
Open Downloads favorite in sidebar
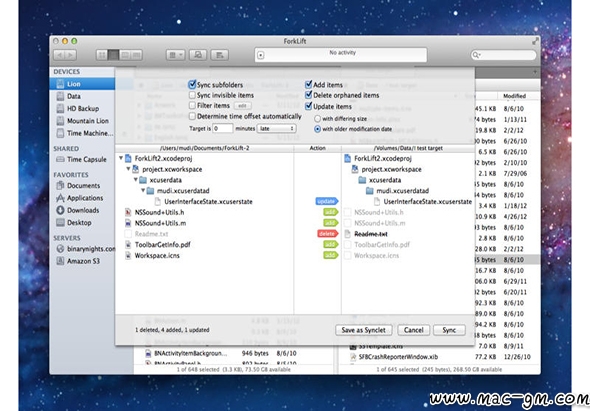click(82, 210)
